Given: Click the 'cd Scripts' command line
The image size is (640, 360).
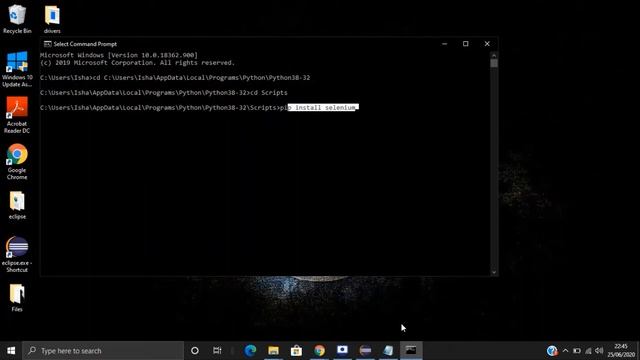Looking at the screenshot, I should (x=164, y=93).
